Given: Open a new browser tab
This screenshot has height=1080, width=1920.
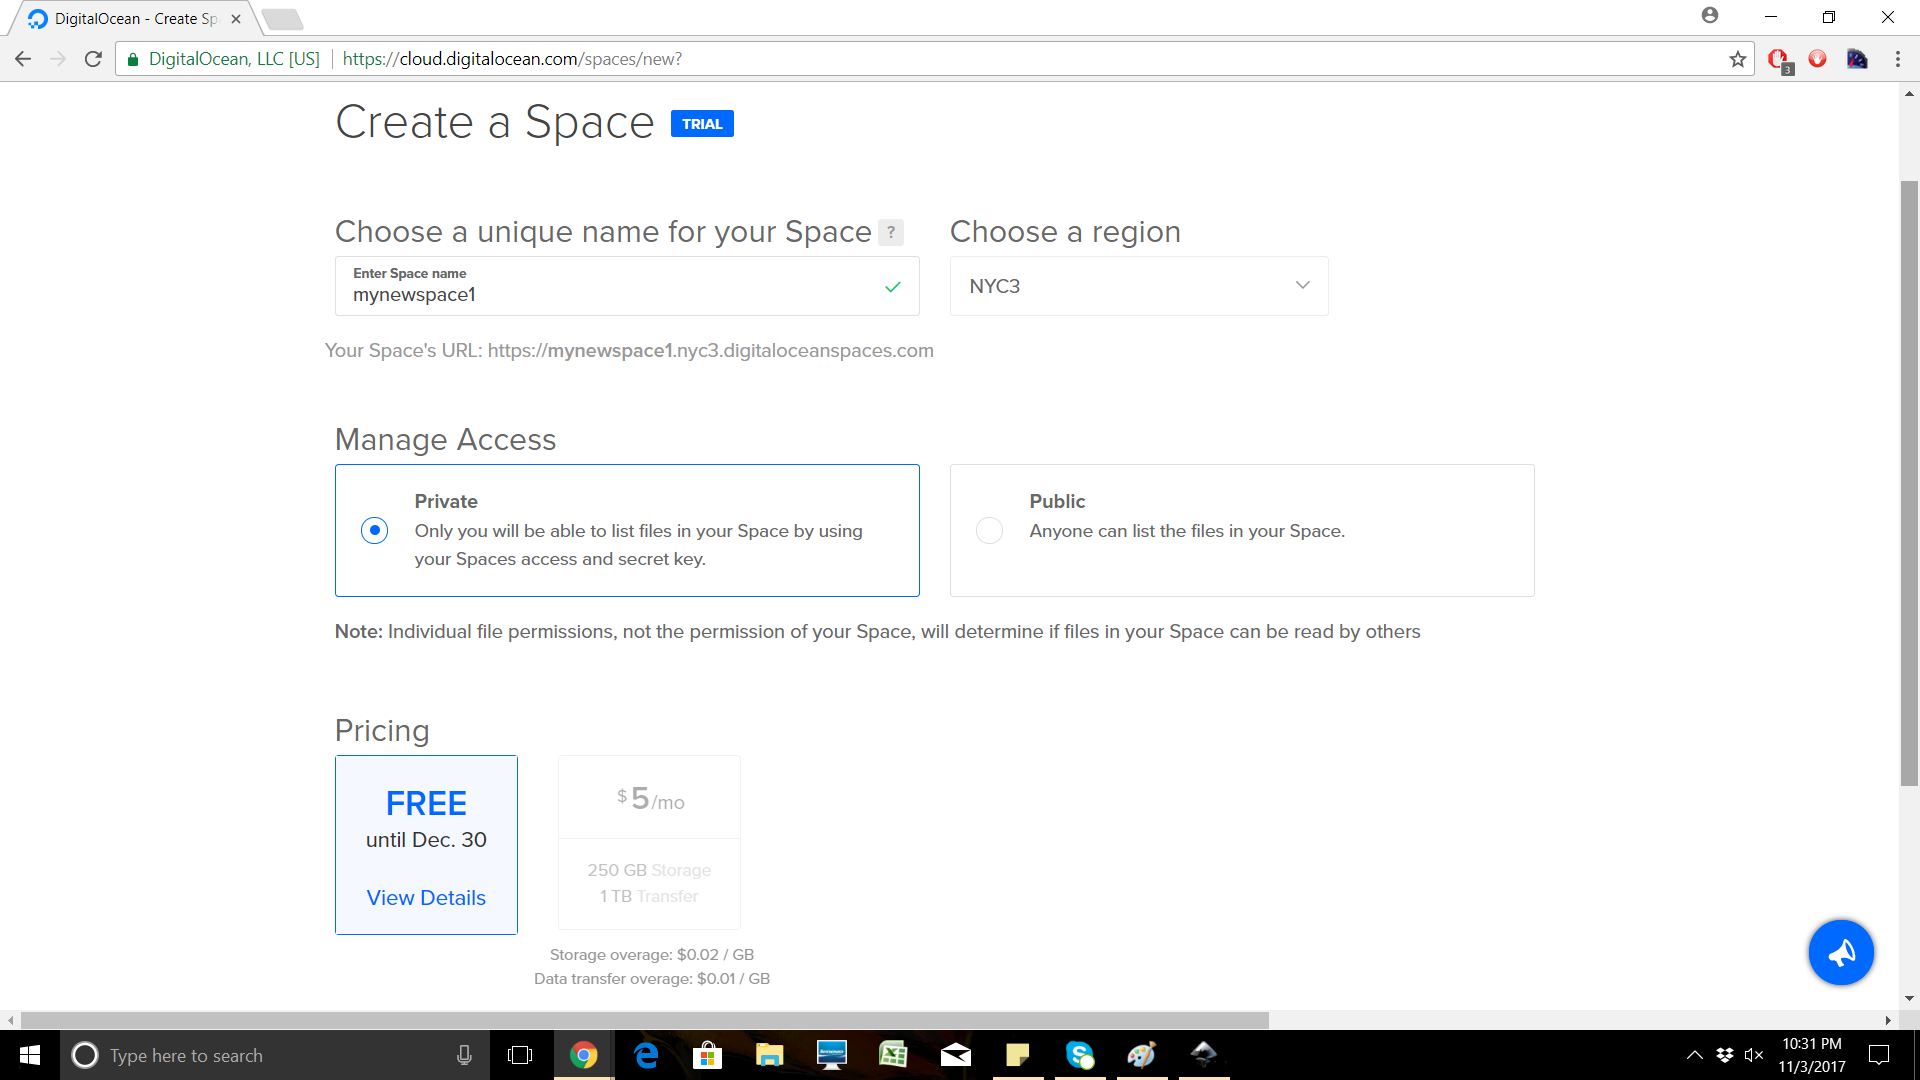Looking at the screenshot, I should pos(283,18).
